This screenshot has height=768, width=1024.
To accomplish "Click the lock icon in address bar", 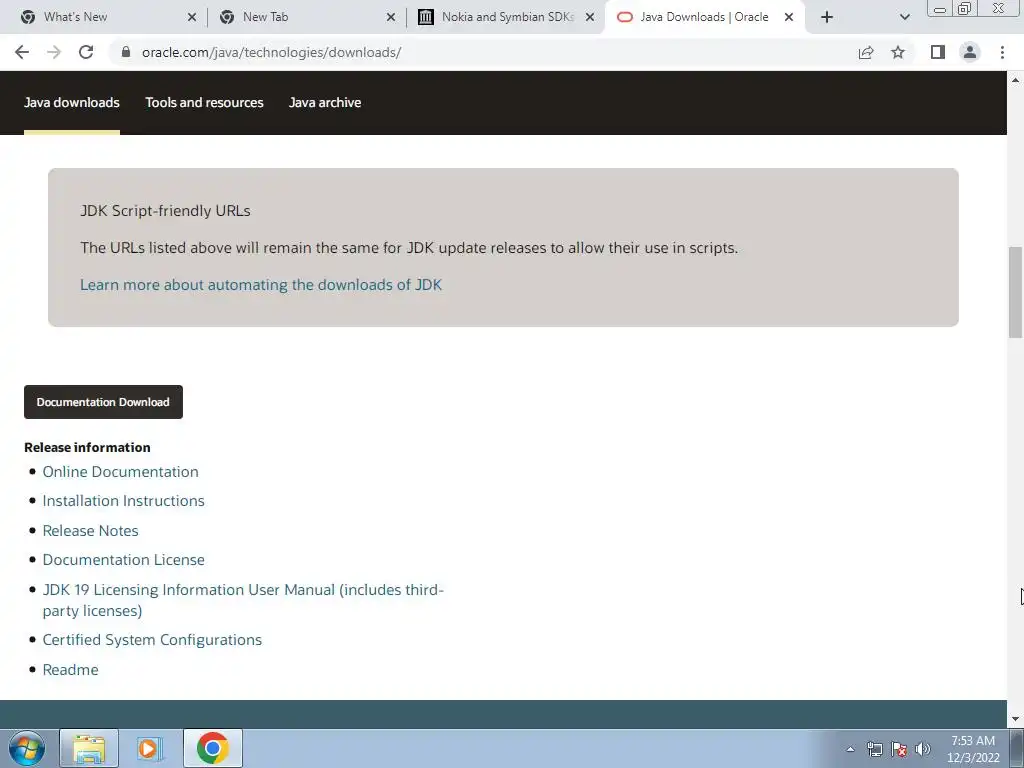I will click(126, 52).
